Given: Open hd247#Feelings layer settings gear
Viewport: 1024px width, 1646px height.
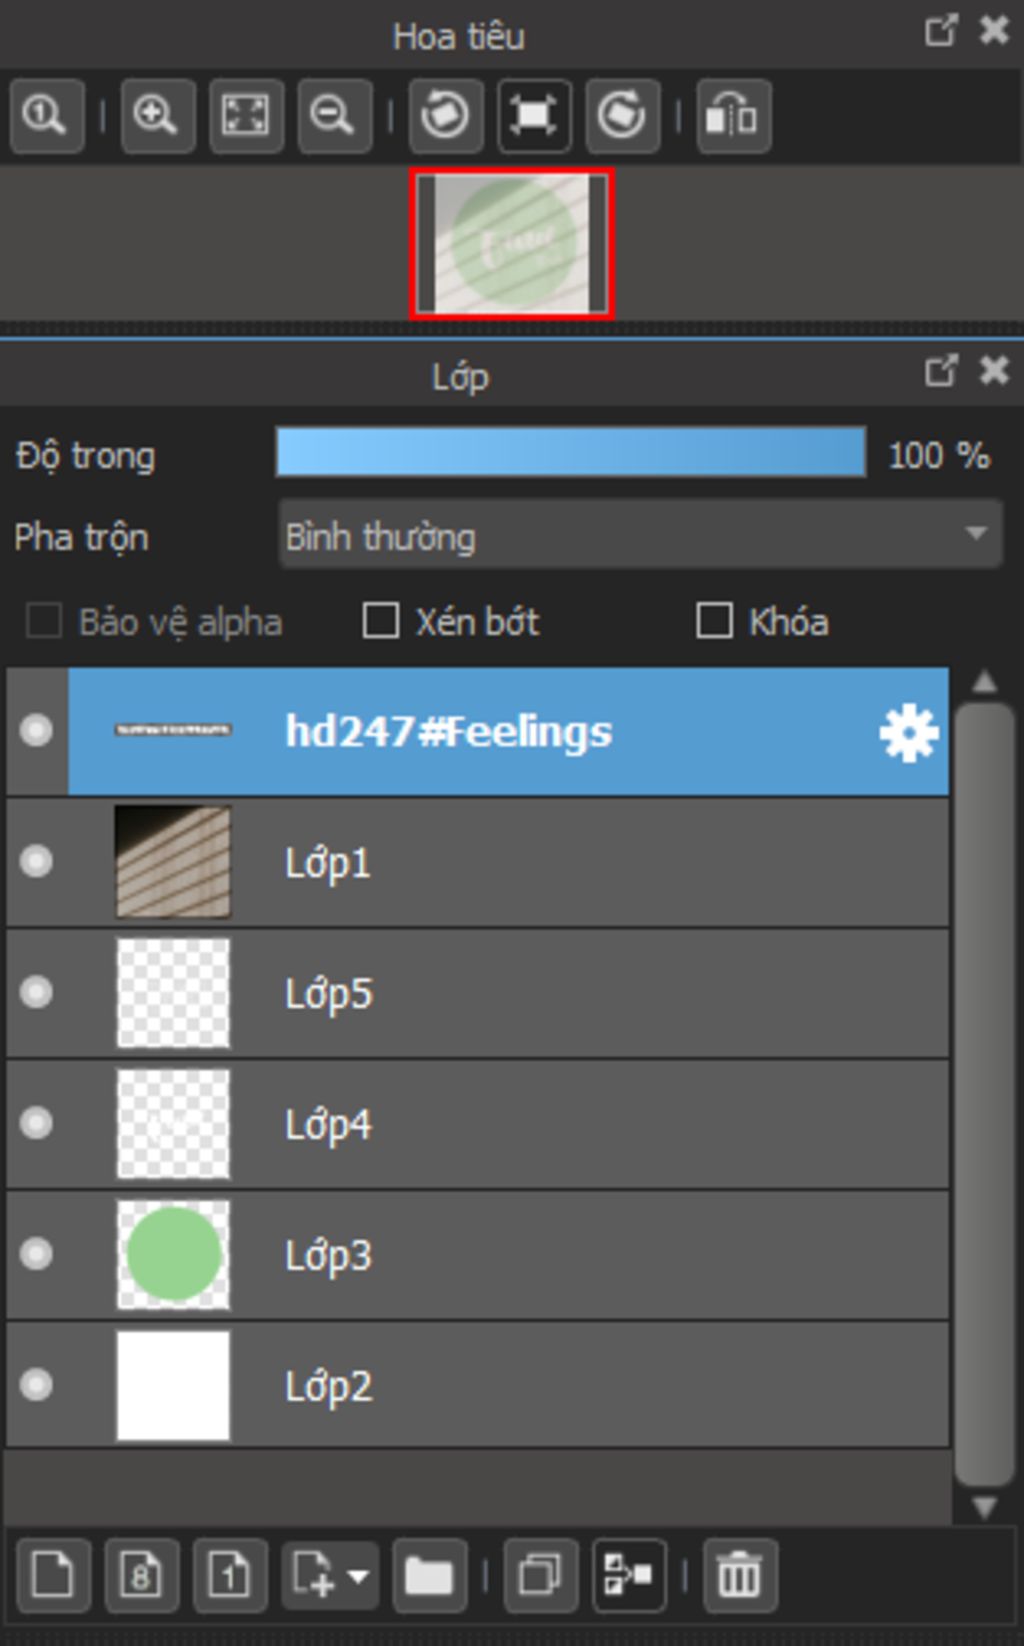Looking at the screenshot, I should click(x=908, y=733).
